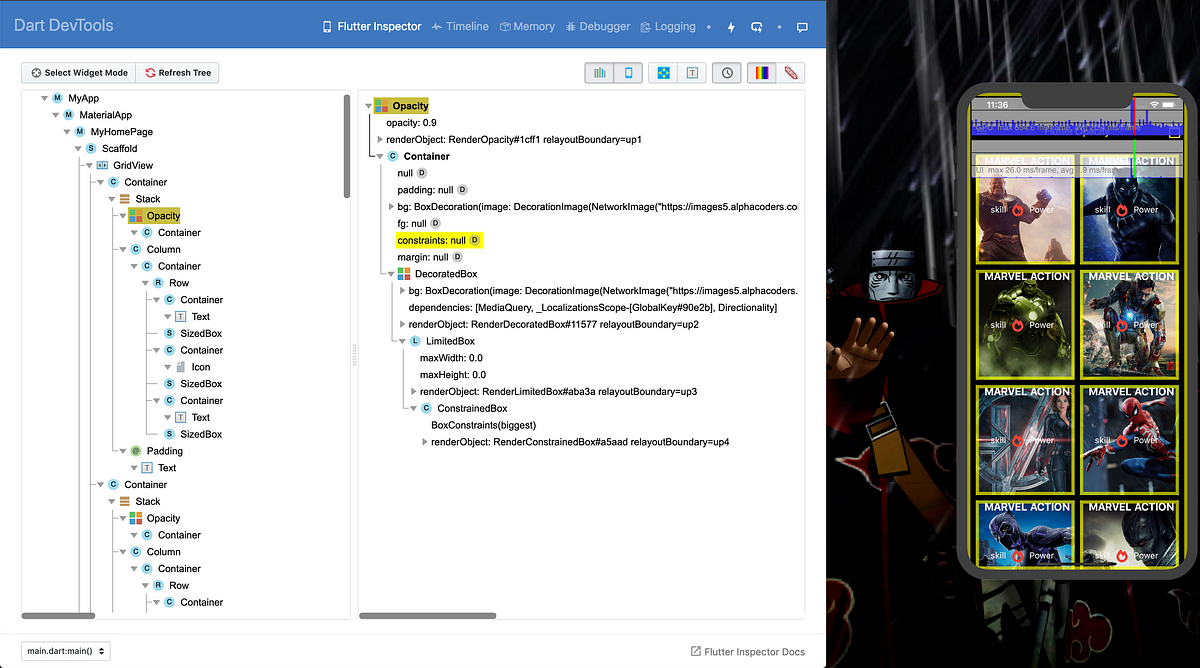This screenshot has width=1200, height=668.
Task: Toggle the iOS platform phone button
Action: tap(628, 73)
